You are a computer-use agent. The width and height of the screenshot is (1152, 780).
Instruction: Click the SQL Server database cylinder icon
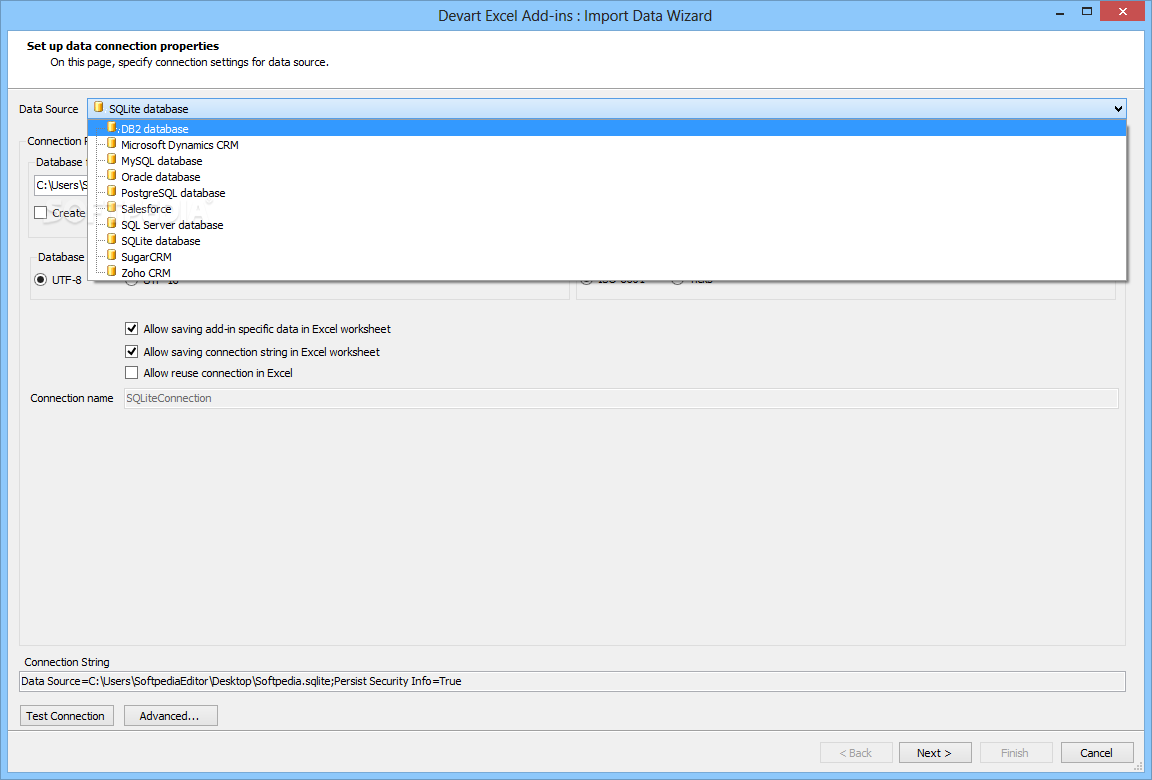(x=112, y=224)
